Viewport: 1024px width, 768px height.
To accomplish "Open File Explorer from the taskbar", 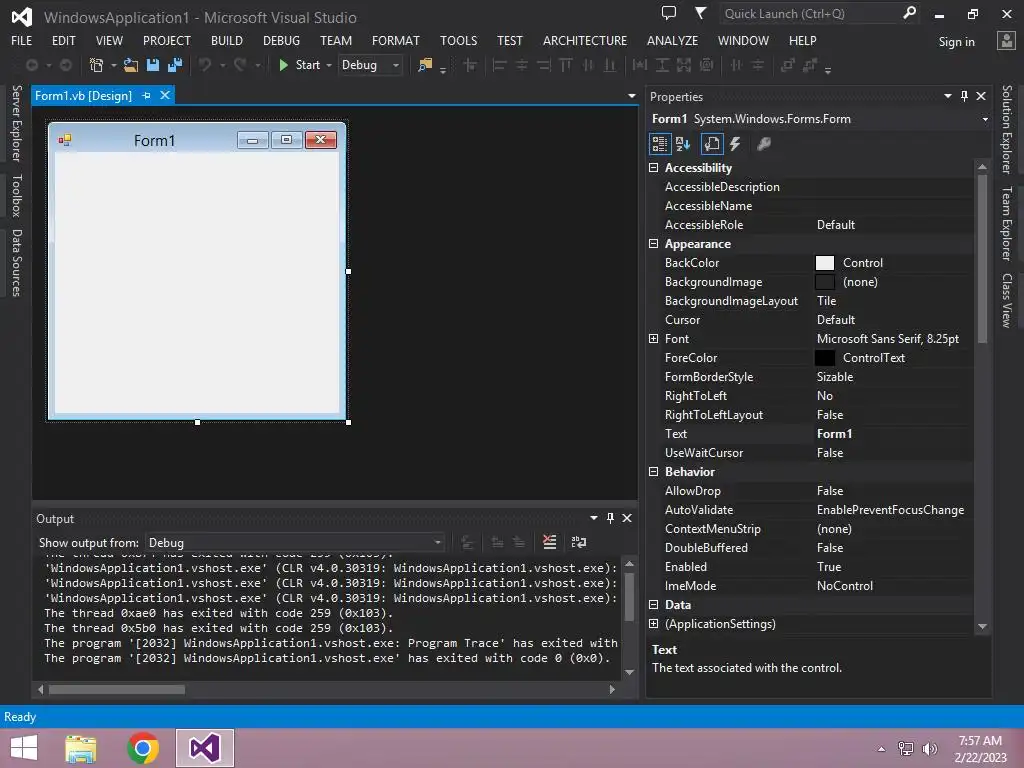I will pos(81,748).
